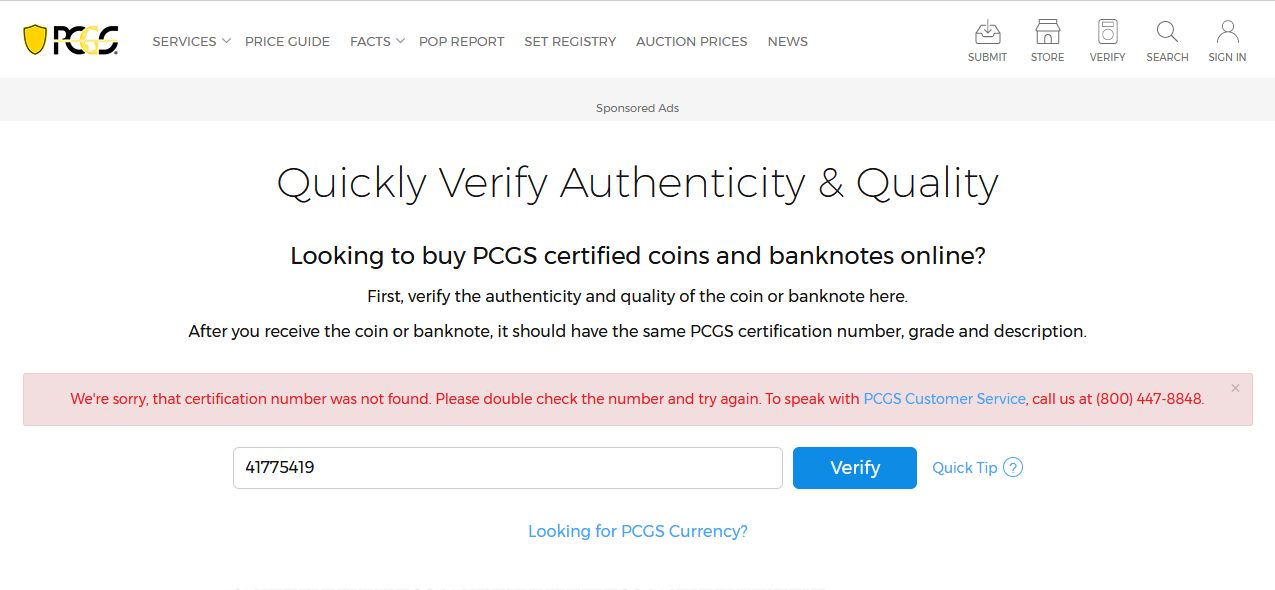Select Auction Prices navigation item
The height and width of the screenshot is (590, 1275).
(x=691, y=41)
